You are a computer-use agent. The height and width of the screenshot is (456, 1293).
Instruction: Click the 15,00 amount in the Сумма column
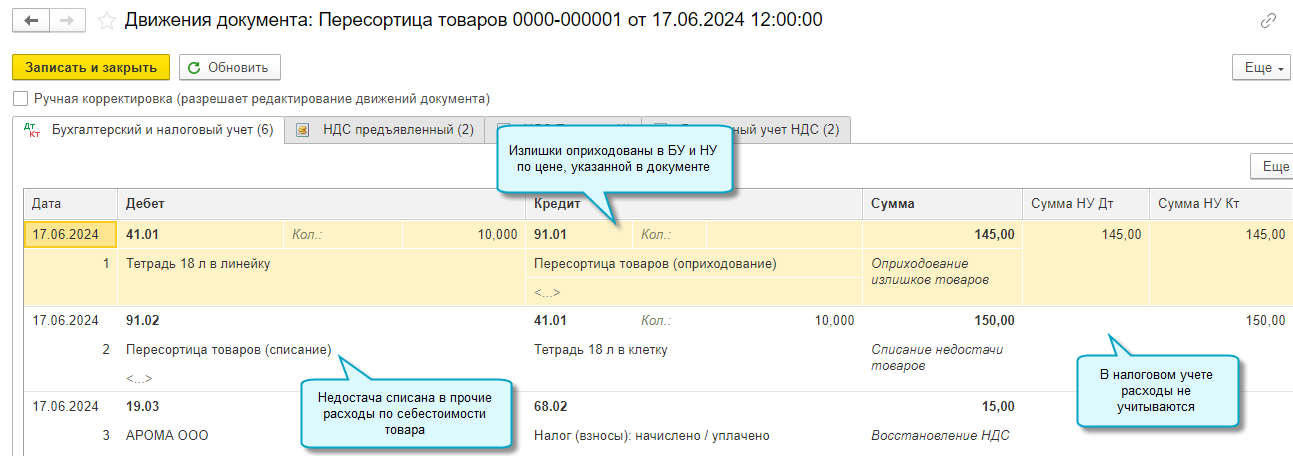click(x=996, y=407)
